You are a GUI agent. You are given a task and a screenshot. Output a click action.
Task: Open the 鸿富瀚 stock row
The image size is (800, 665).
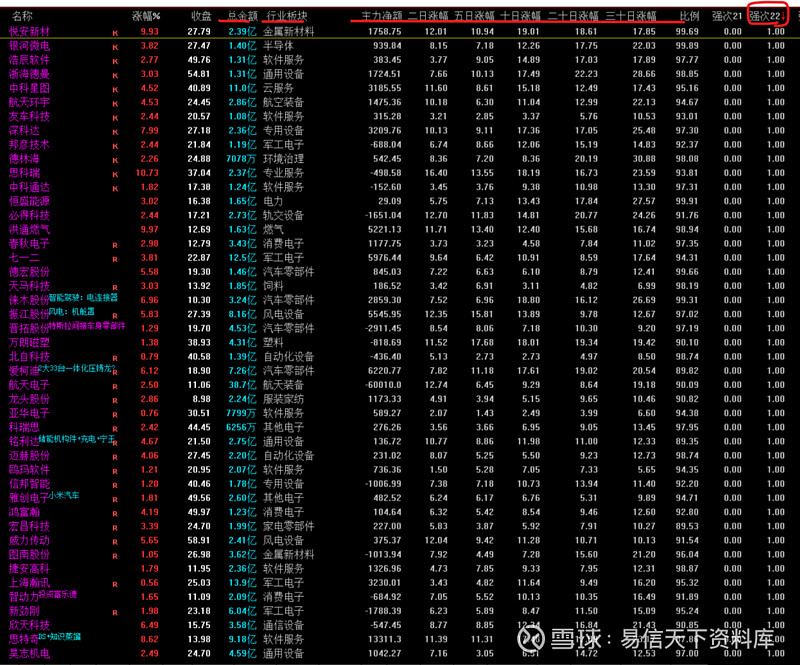pyautogui.click(x=24, y=512)
